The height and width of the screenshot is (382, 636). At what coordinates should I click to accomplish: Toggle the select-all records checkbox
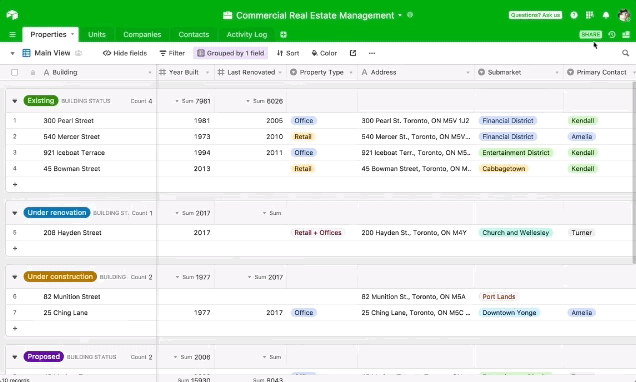pos(15,73)
